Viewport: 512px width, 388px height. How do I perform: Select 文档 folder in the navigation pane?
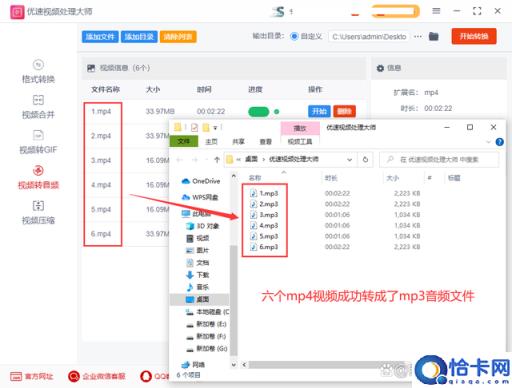198,262
